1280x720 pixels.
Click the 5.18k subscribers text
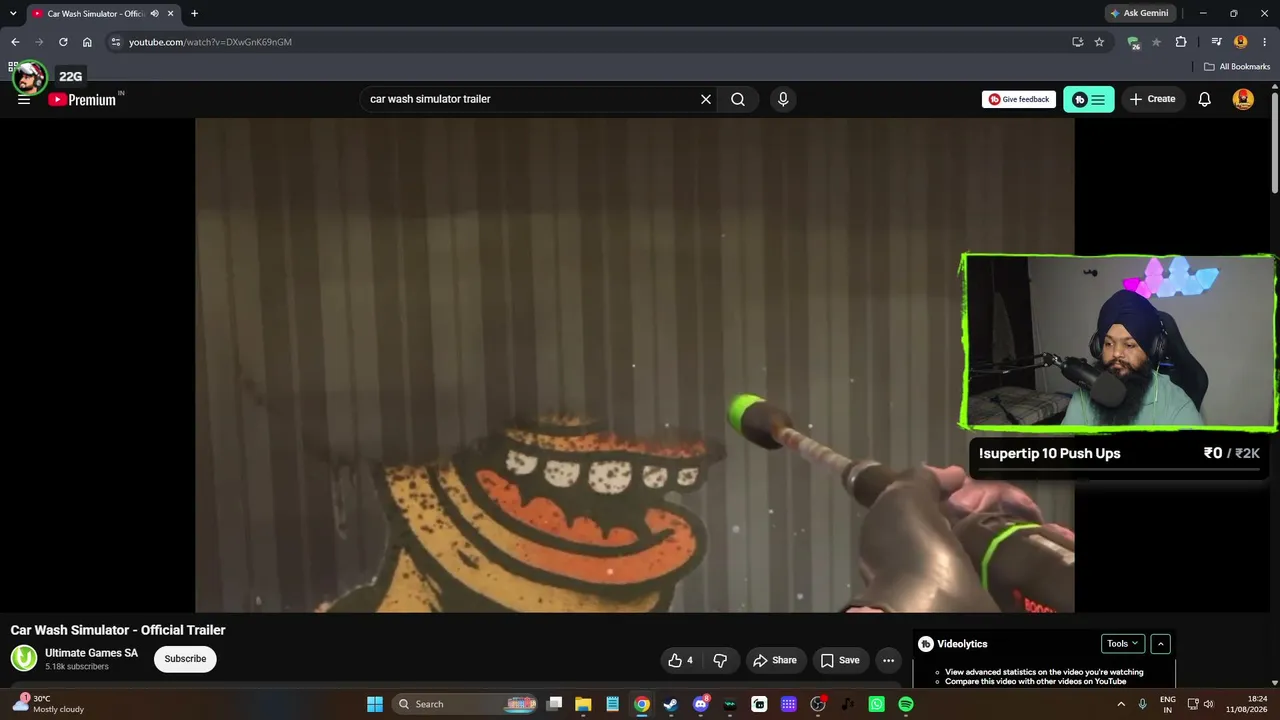pyautogui.click(x=77, y=667)
